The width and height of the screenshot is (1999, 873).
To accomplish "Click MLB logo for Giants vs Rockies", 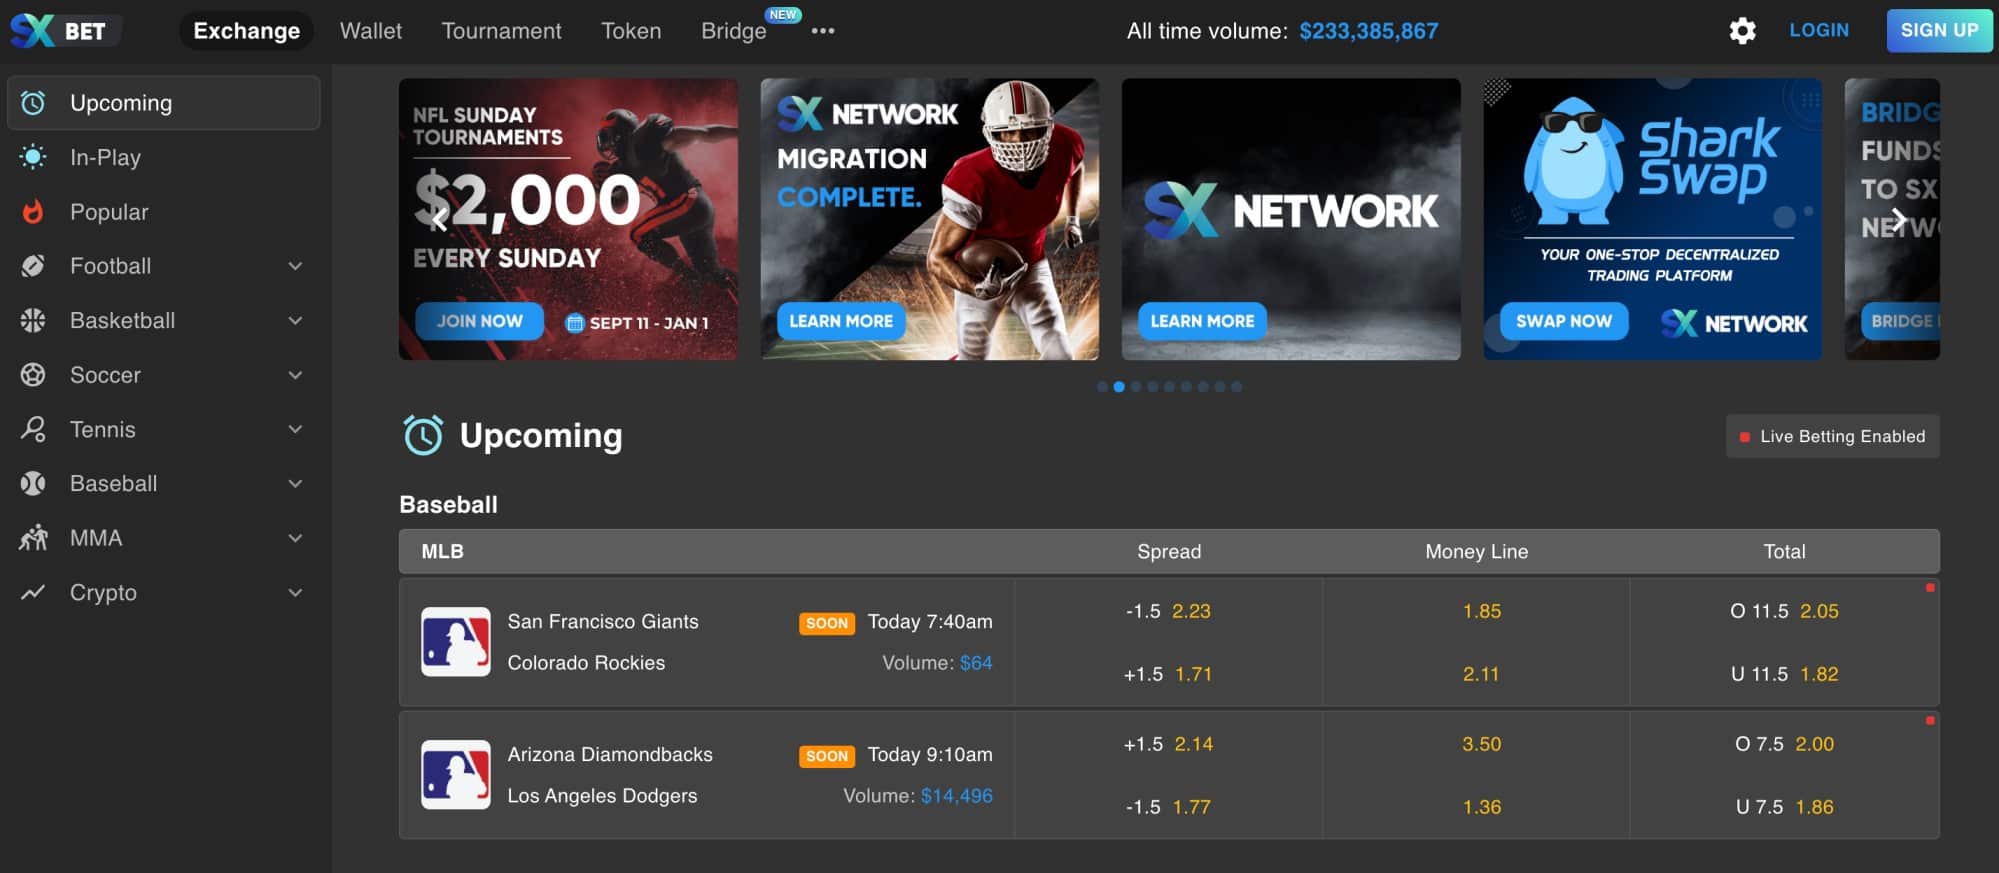I will click(456, 642).
